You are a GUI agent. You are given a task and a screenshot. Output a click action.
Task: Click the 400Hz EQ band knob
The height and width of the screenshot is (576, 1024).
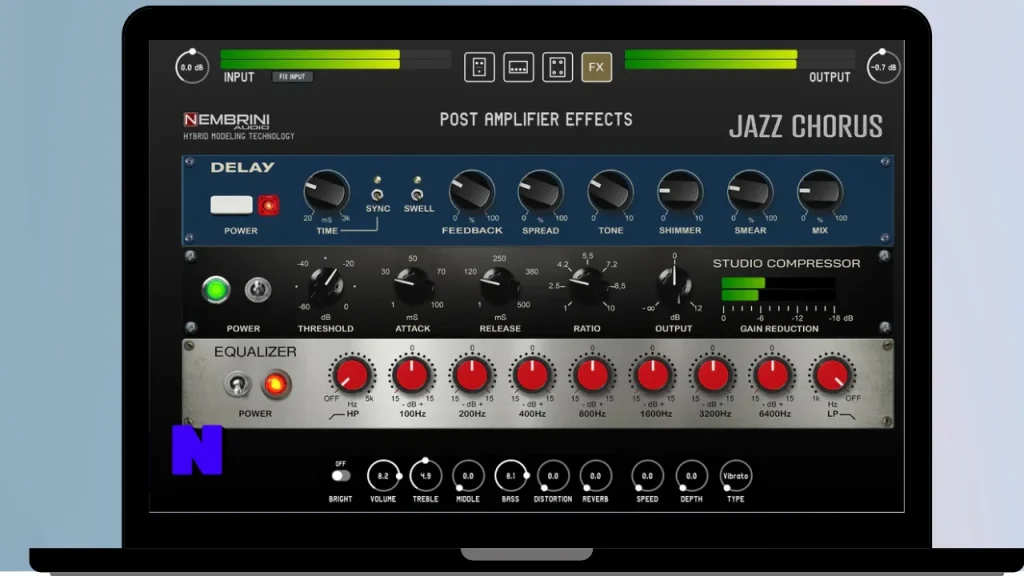point(532,376)
